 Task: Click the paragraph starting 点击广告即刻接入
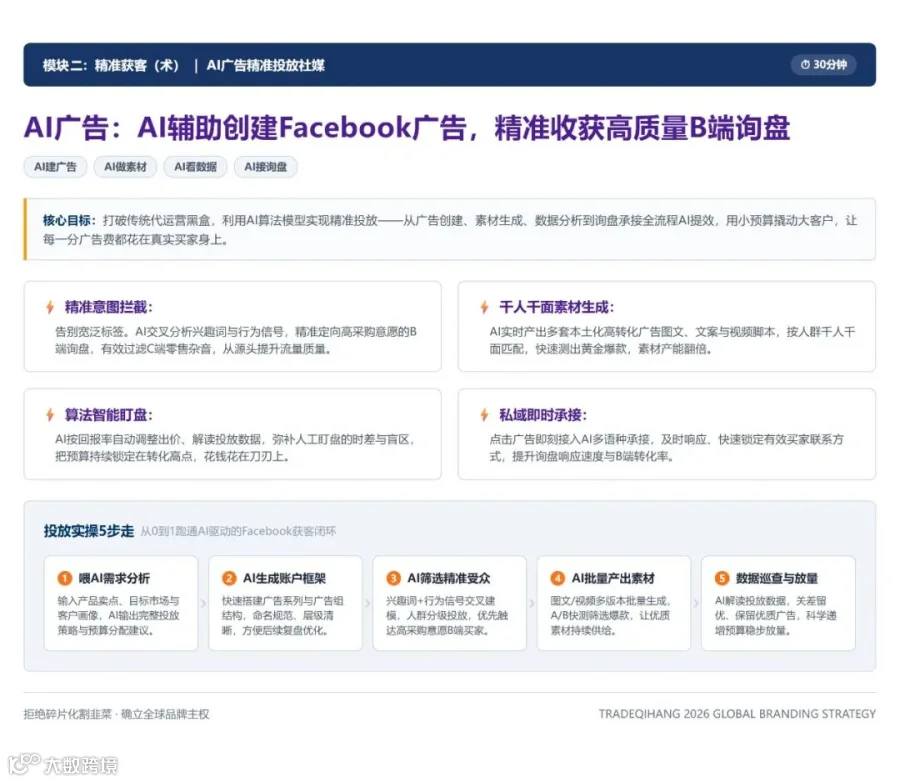[x=666, y=448]
